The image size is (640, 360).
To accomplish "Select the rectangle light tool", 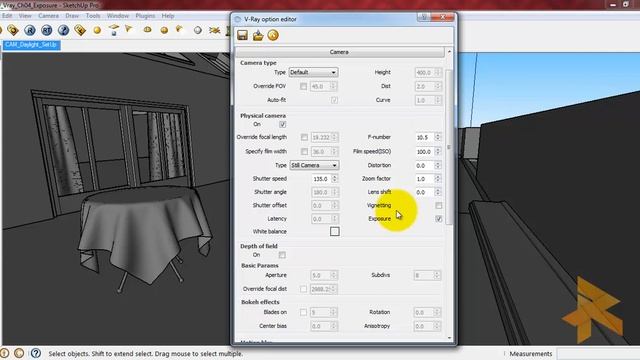I will point(114,29).
